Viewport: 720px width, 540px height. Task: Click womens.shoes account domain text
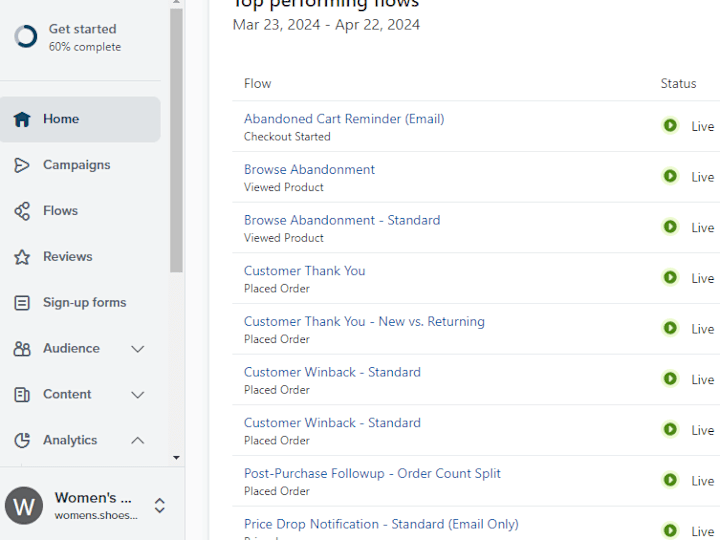pos(96,516)
